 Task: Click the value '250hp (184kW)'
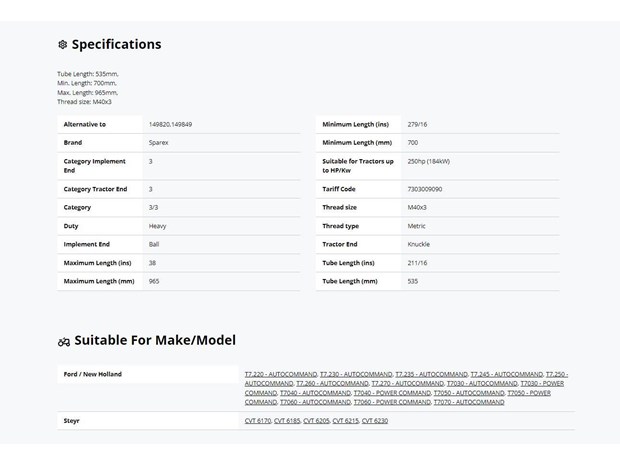coord(429,161)
